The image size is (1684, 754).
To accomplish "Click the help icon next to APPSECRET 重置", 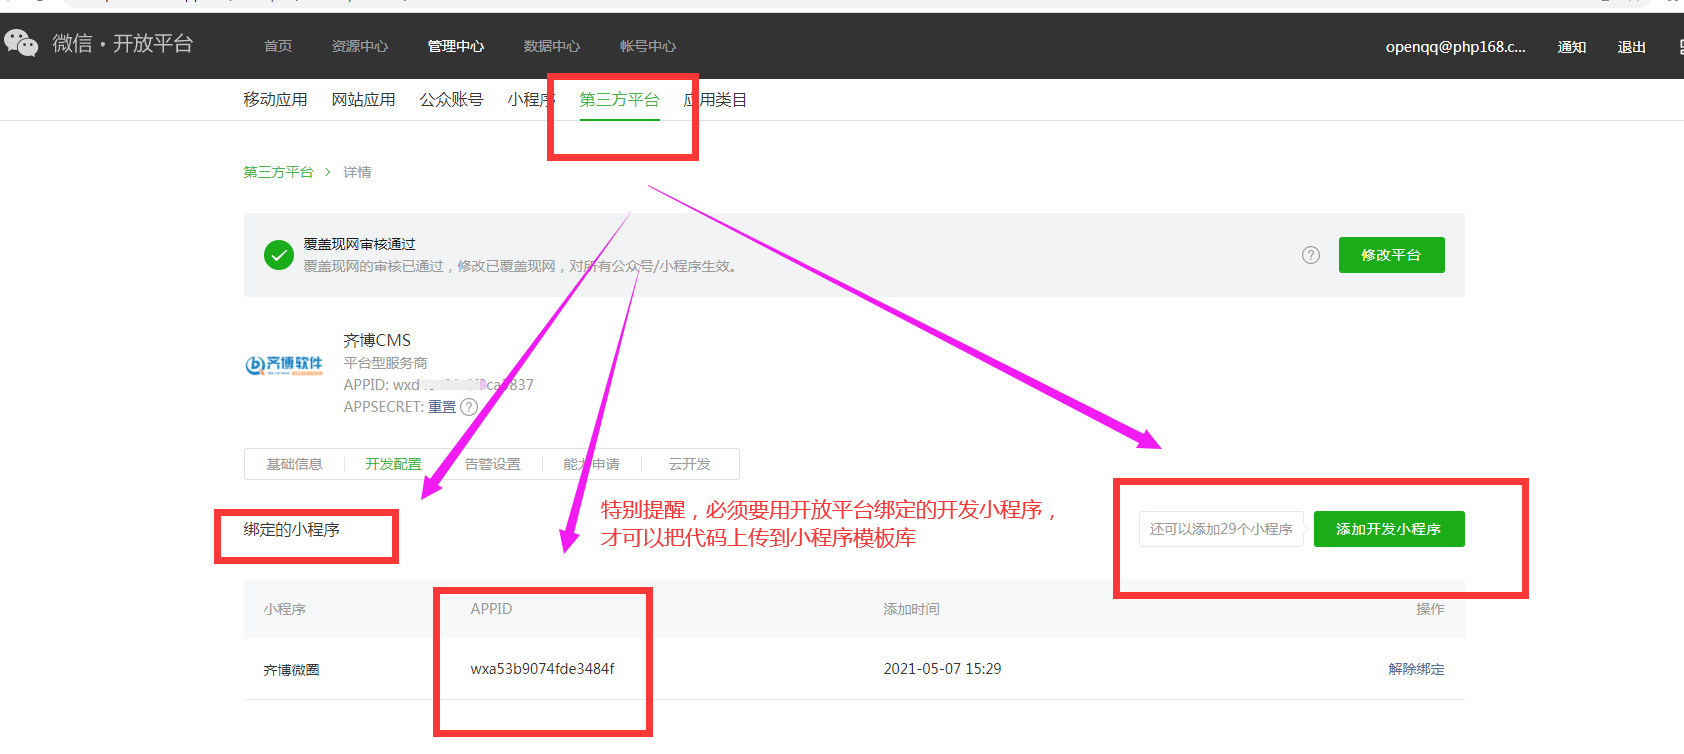I will [469, 407].
